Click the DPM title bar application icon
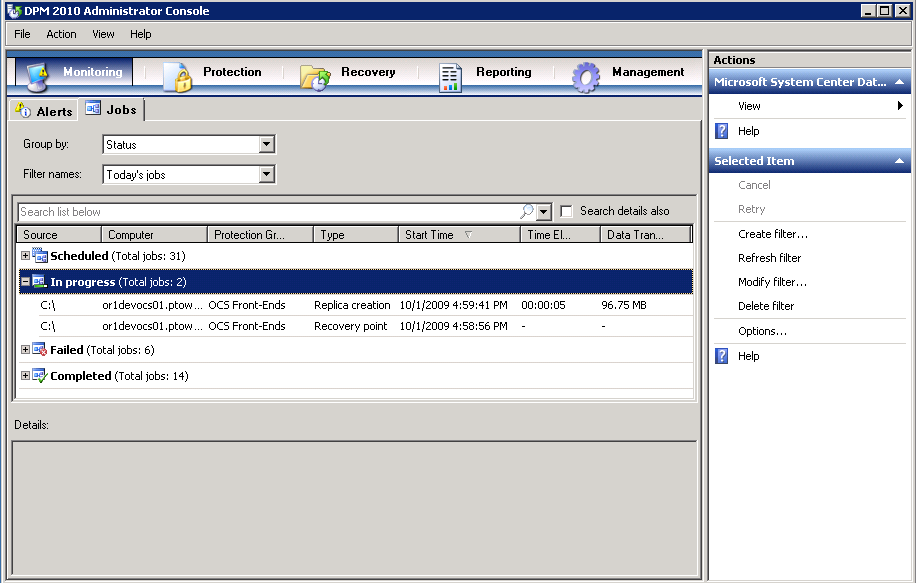Viewport: 916px width, 583px height. [x=13, y=11]
